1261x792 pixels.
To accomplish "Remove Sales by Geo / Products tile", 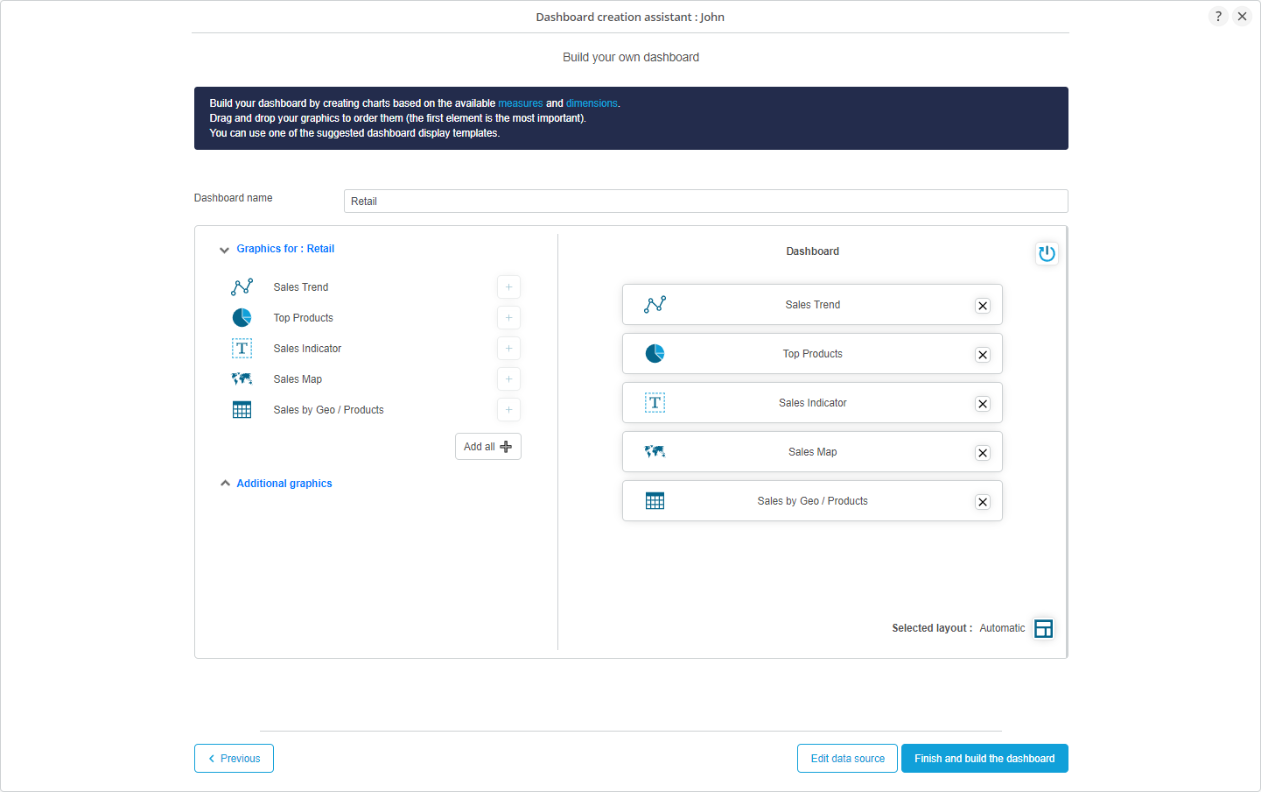I will [982, 502].
